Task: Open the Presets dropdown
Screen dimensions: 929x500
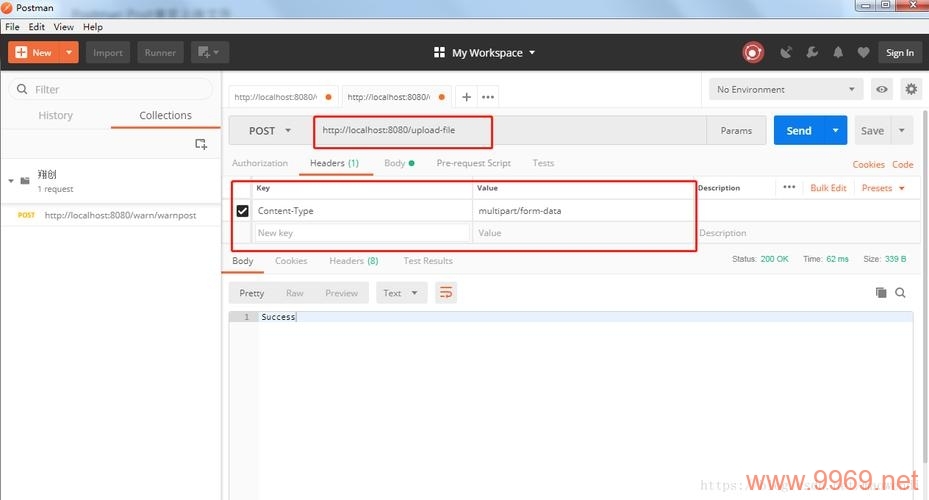Action: click(x=883, y=188)
